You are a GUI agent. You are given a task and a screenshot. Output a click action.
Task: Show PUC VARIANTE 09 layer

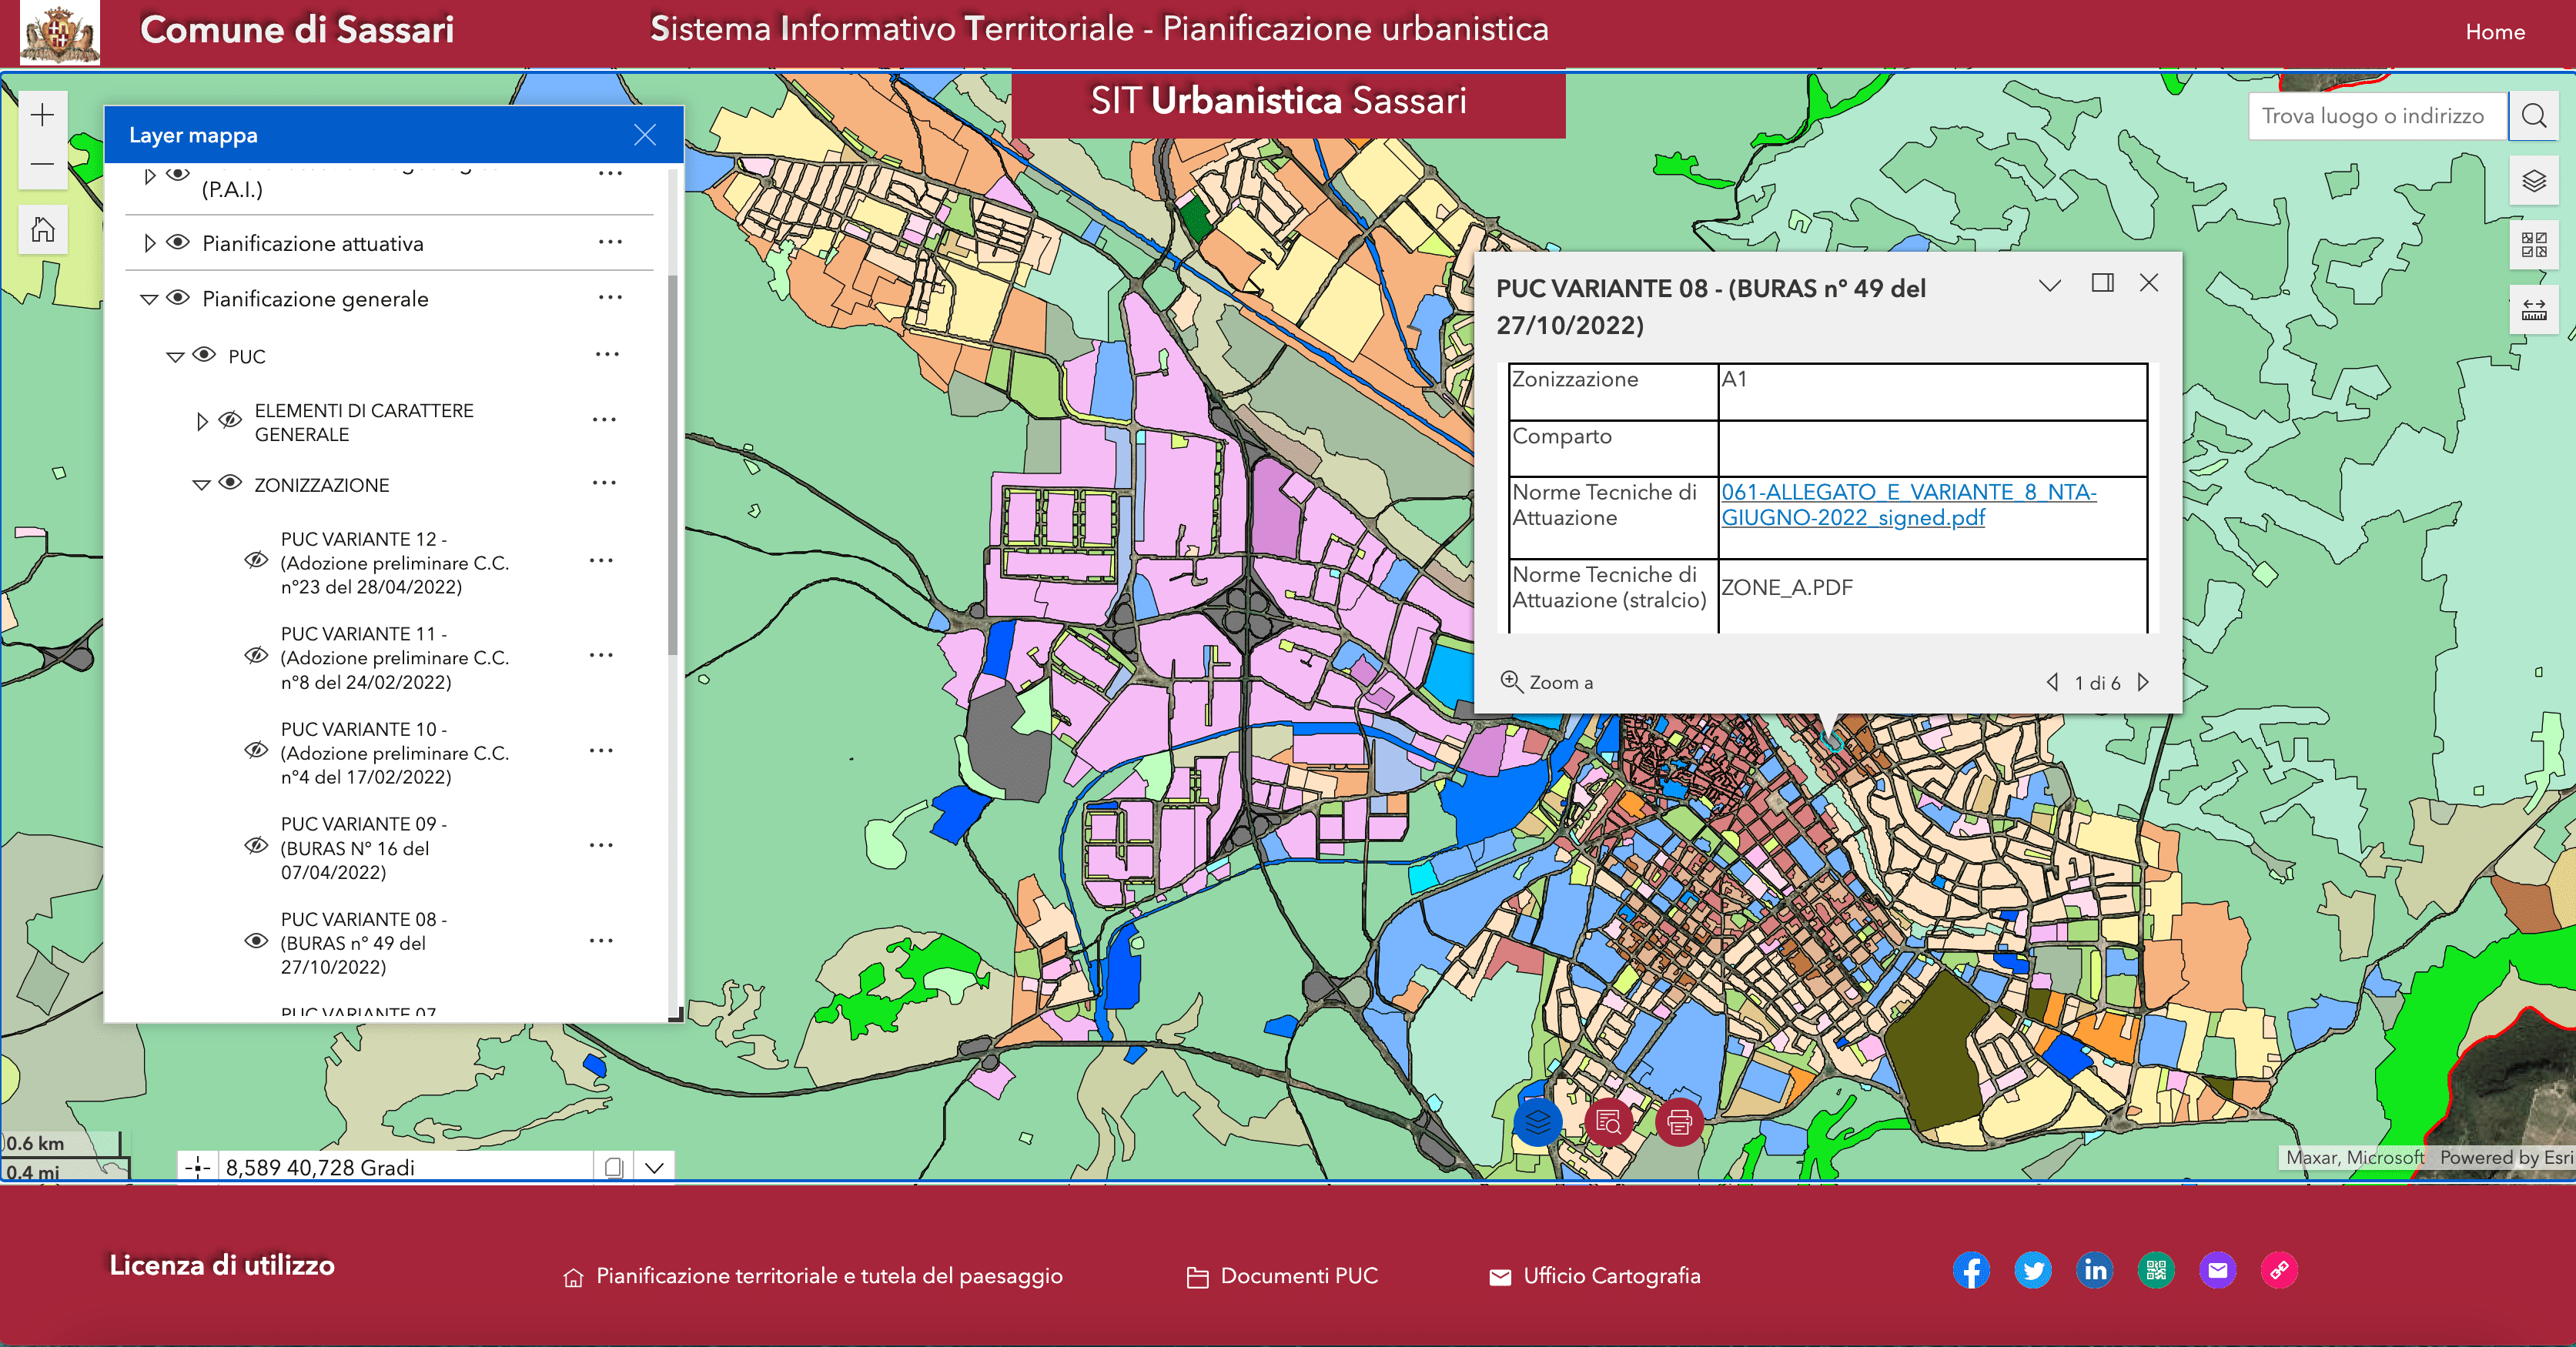coord(256,846)
